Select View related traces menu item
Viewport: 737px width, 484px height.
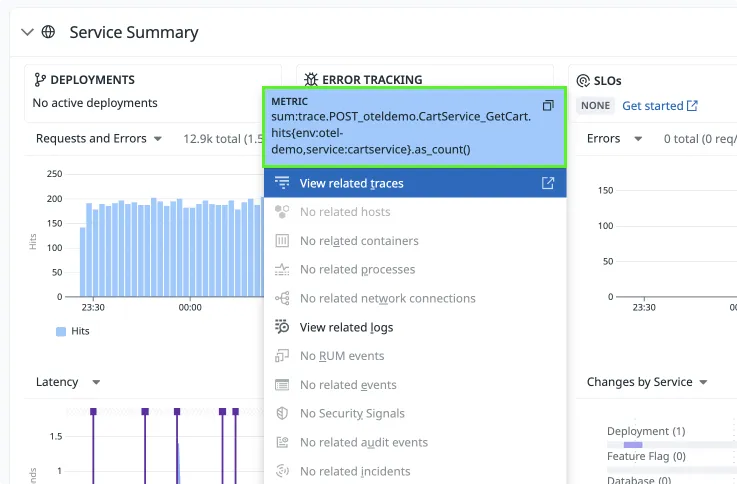(x=352, y=183)
